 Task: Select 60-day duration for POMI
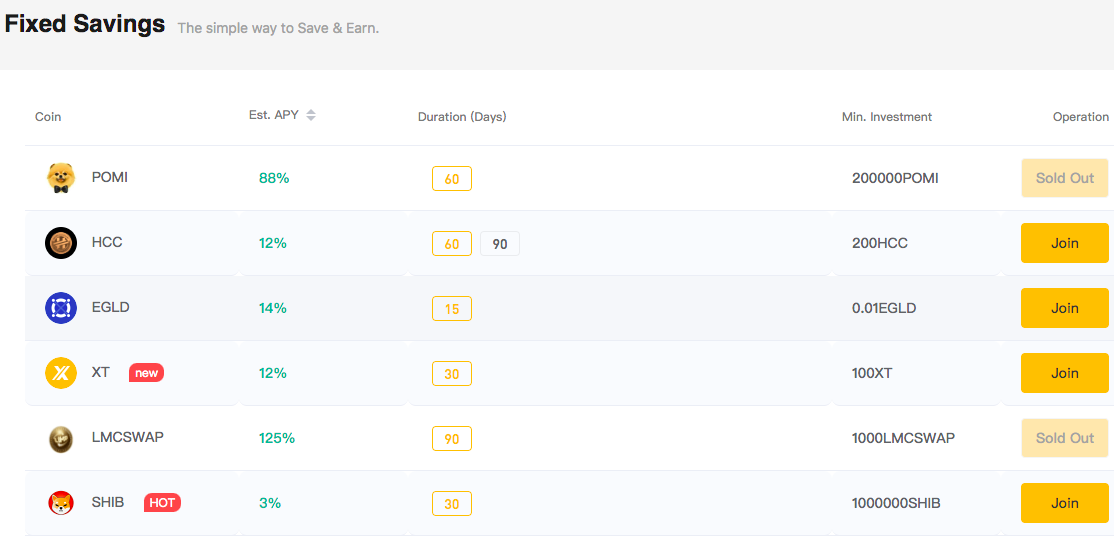click(452, 178)
